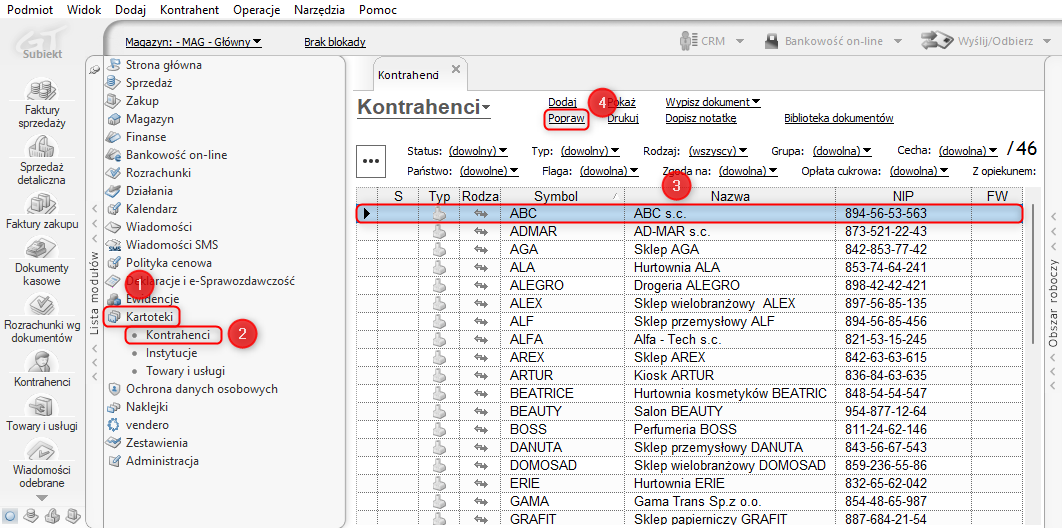
Task: Click the Administracja module icon
Action: 114,462
